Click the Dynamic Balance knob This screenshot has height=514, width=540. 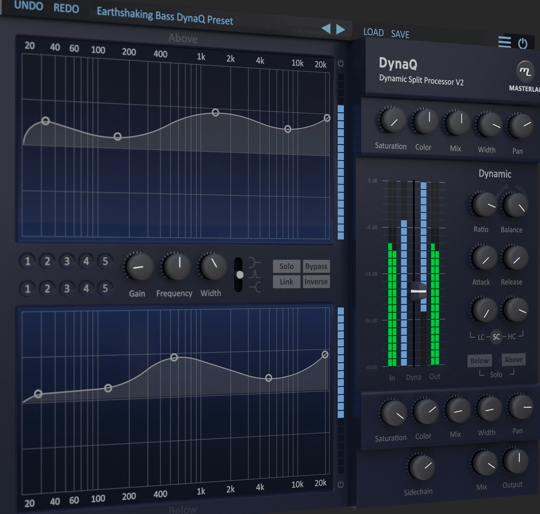point(515,205)
